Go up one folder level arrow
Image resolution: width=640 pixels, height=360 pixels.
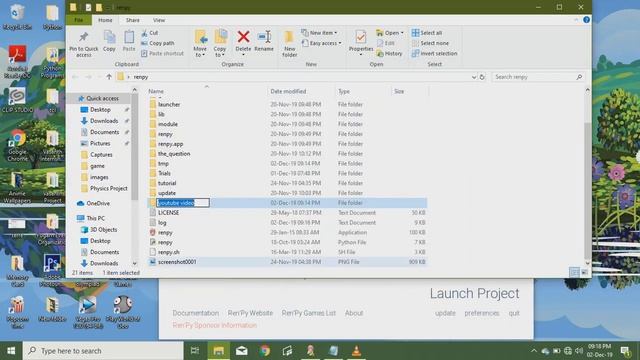tap(109, 77)
